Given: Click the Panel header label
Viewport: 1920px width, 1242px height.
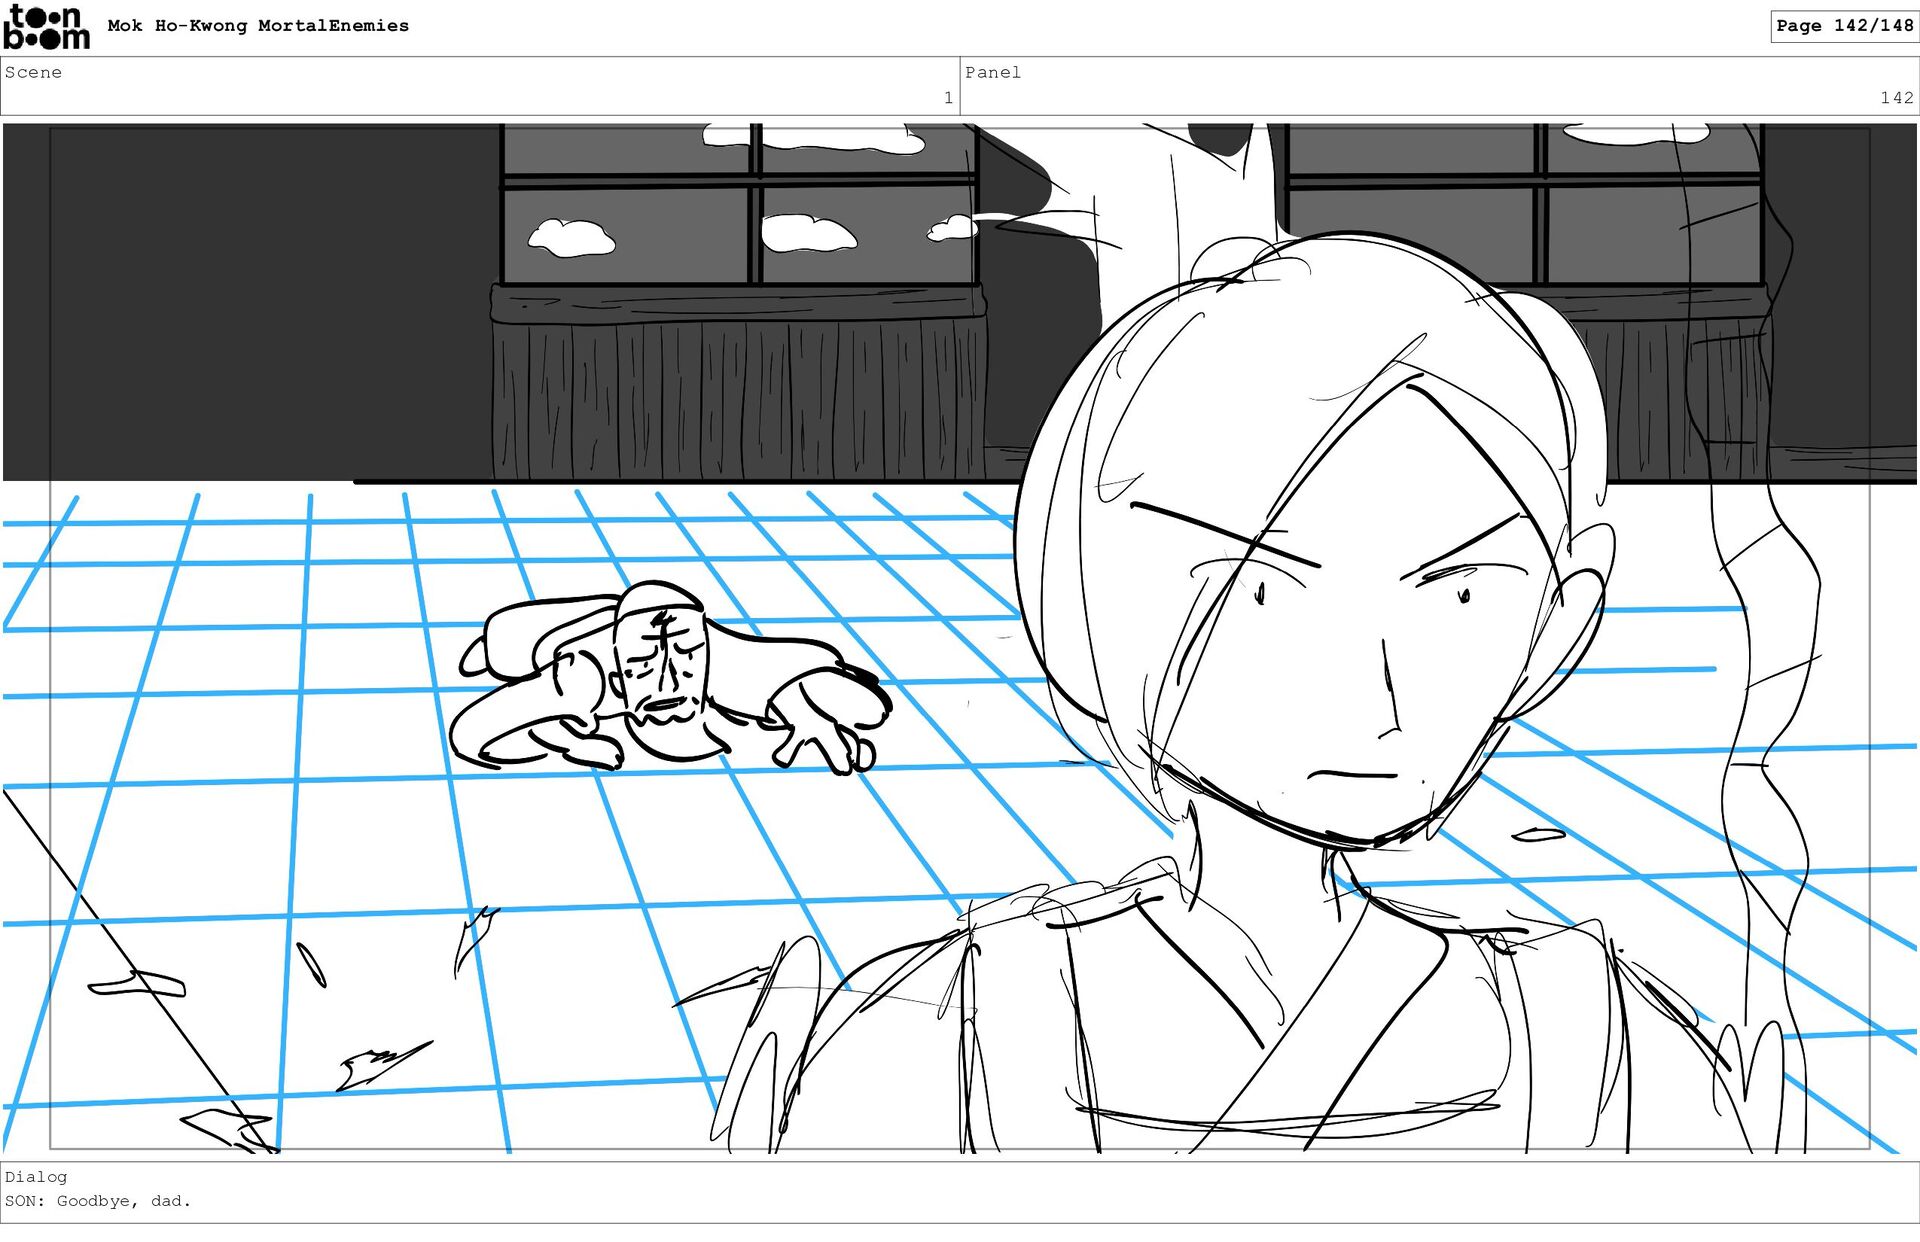Looking at the screenshot, I should (x=992, y=72).
